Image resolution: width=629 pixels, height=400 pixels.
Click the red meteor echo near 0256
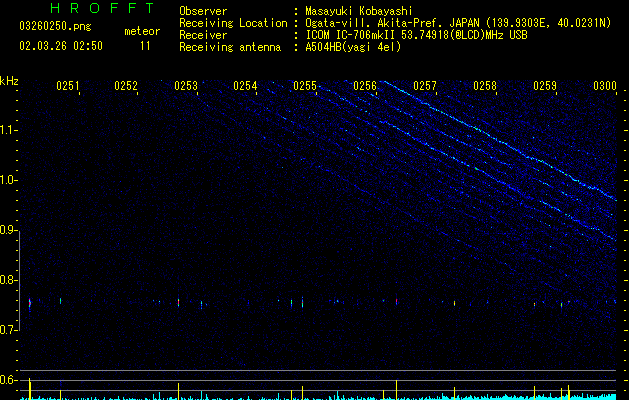click(396, 301)
